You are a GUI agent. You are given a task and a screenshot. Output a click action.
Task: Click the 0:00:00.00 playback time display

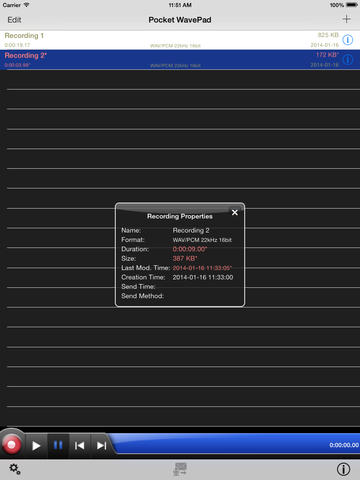coord(344,445)
